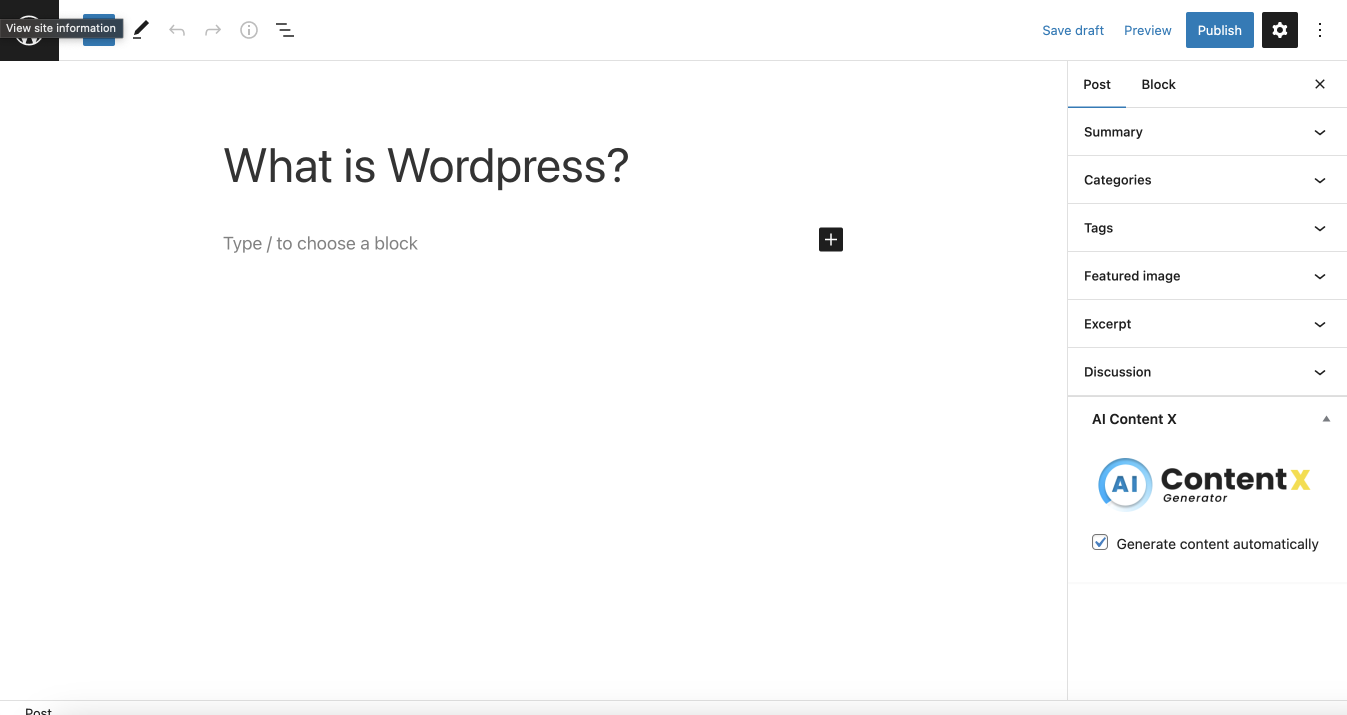Screen dimensions: 1347x715
Task: Uncheck Generate content automatically checkbox
Action: point(1100,542)
